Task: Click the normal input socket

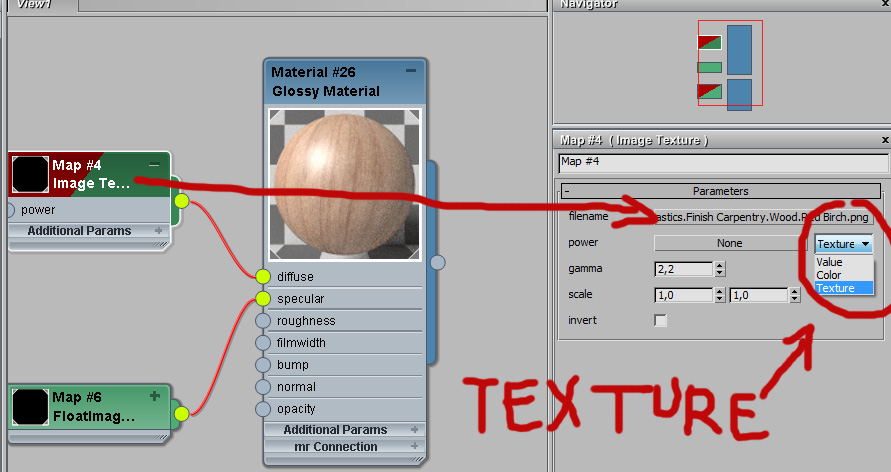Action: point(263,387)
